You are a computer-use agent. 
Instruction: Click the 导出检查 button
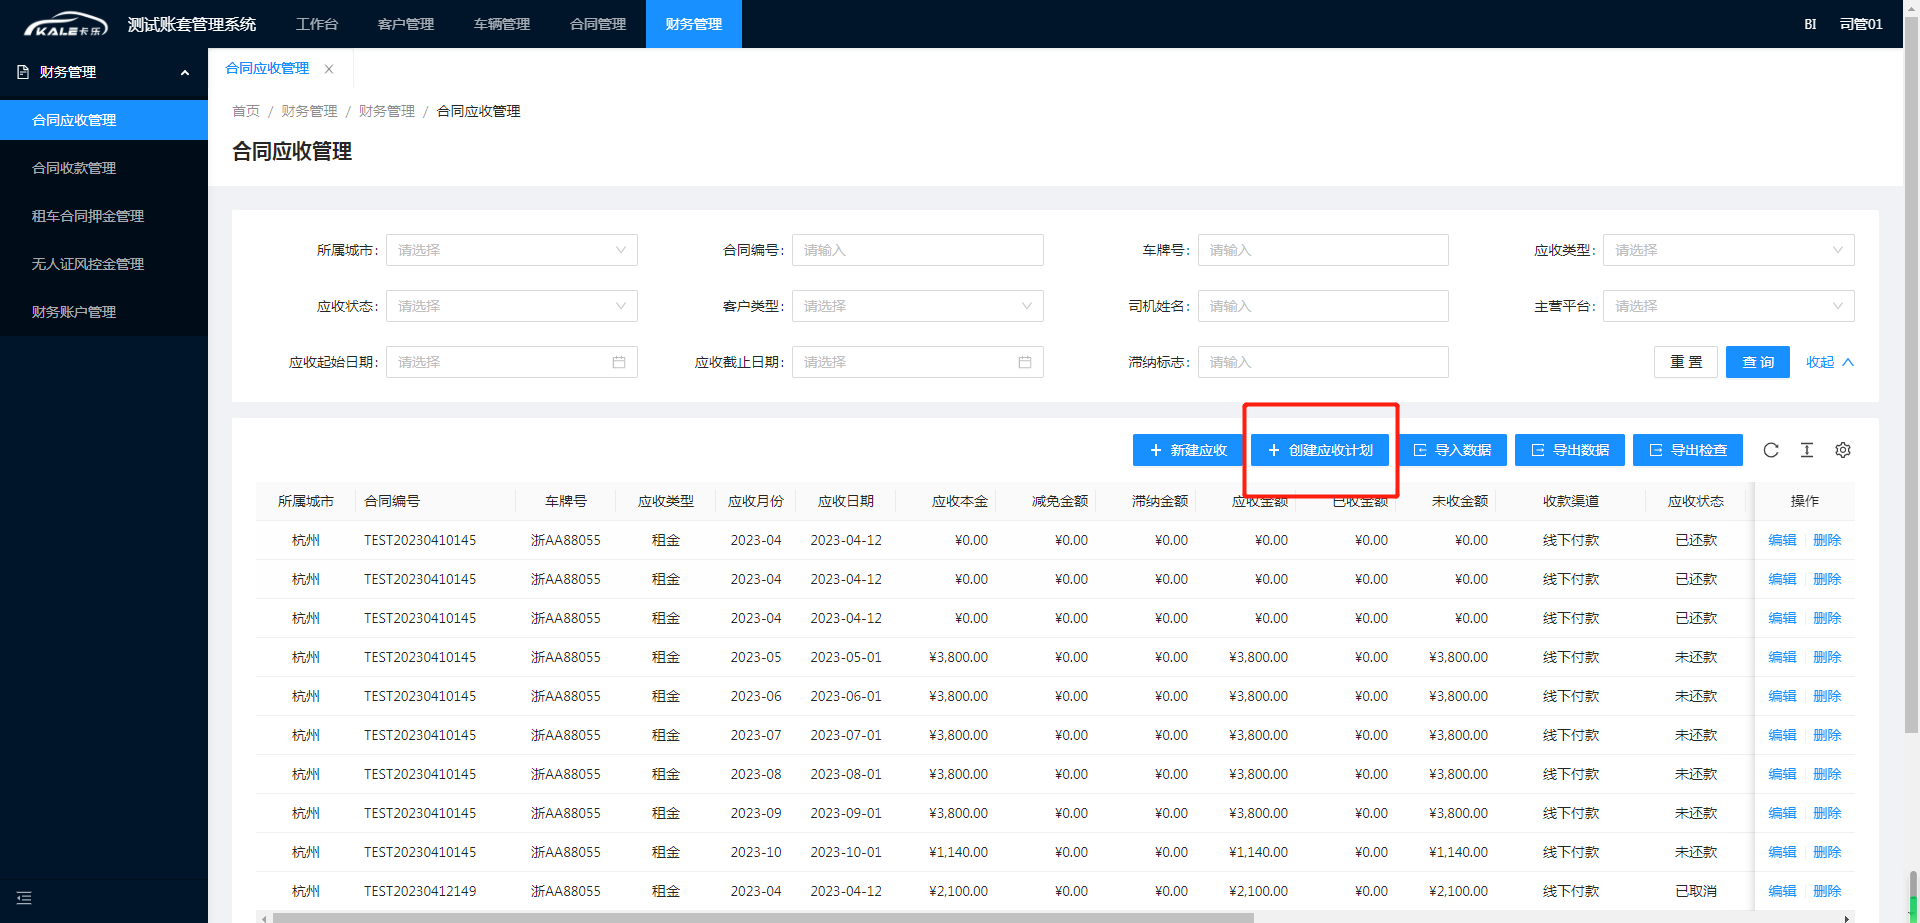point(1688,450)
